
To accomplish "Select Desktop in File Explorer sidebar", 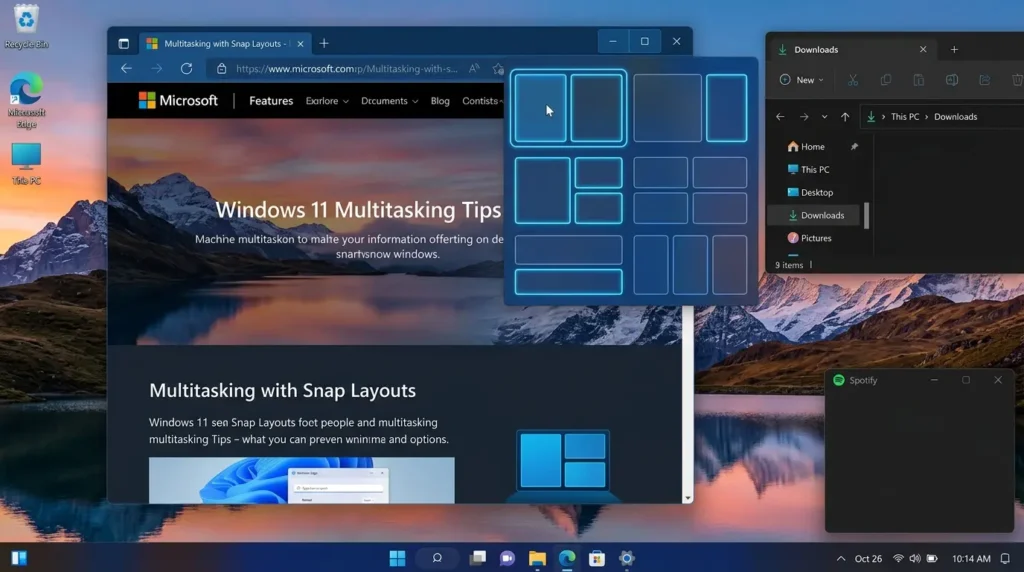I will 815,193.
